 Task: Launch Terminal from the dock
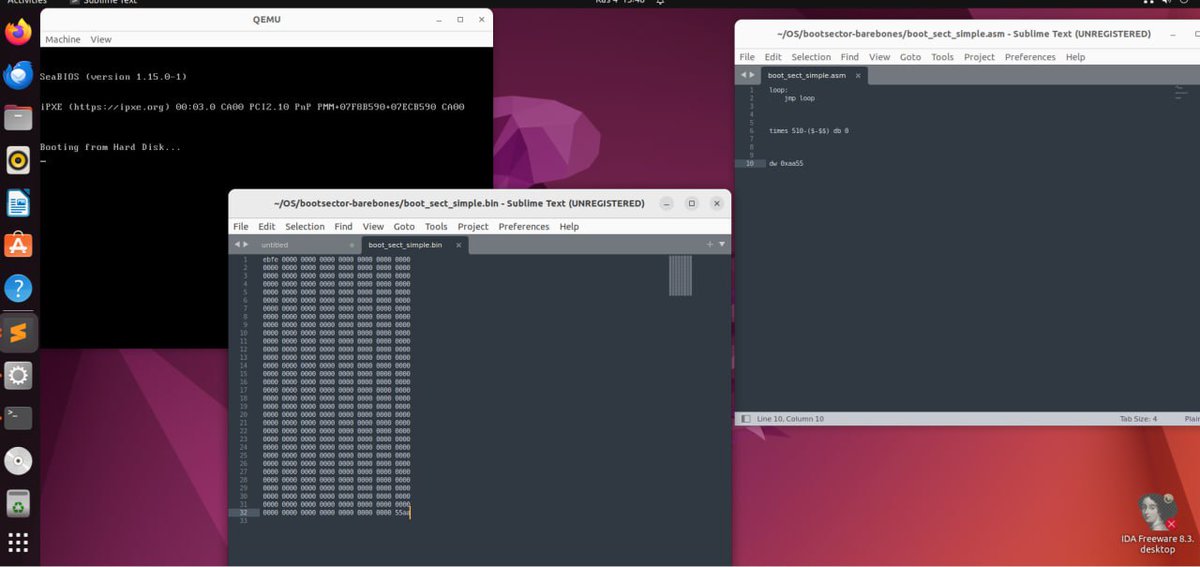coord(18,418)
